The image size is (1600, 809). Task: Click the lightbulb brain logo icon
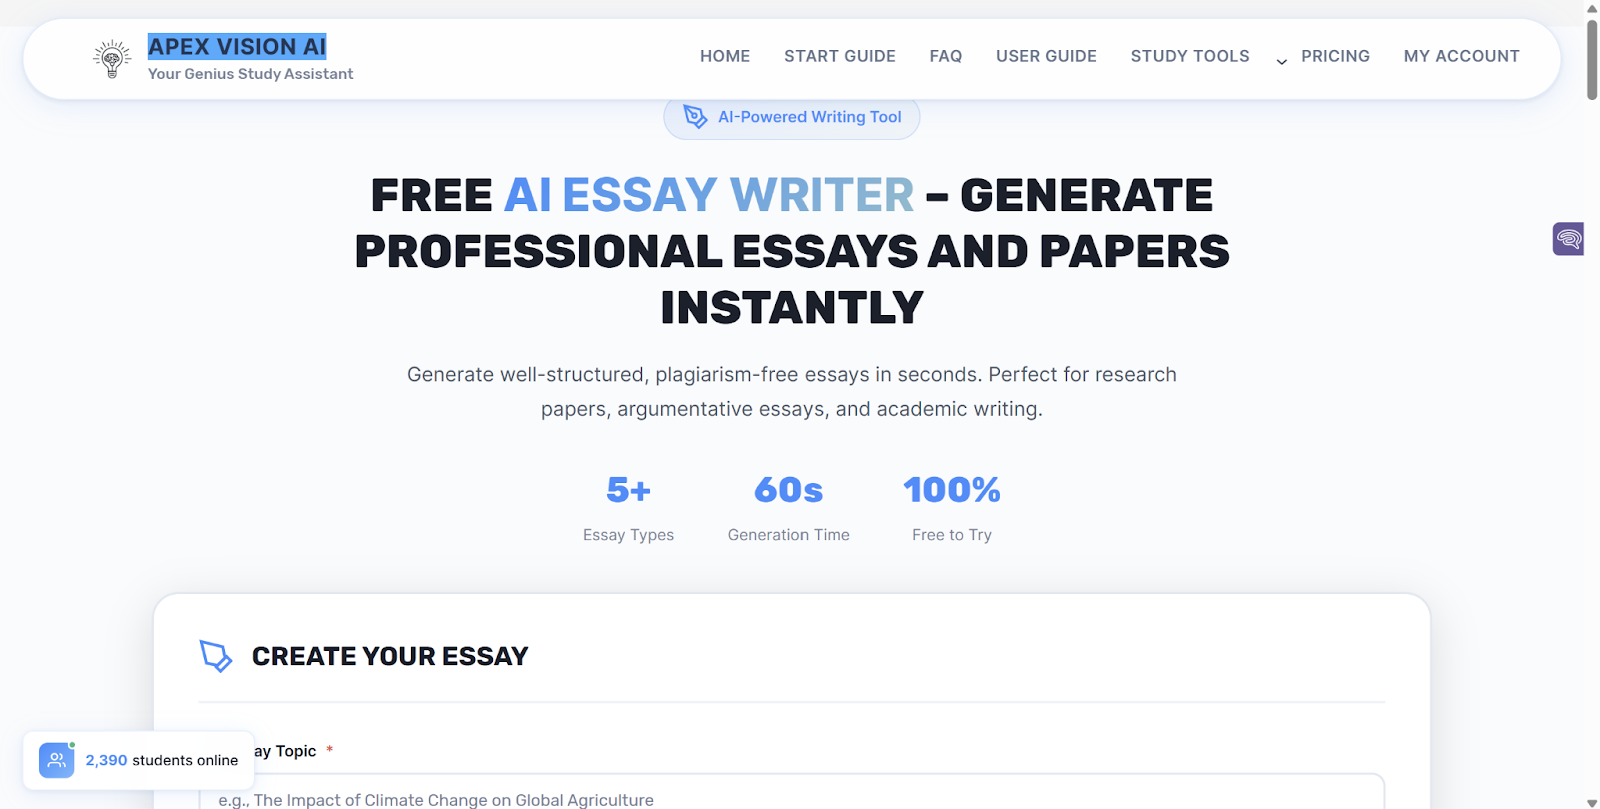coord(112,59)
